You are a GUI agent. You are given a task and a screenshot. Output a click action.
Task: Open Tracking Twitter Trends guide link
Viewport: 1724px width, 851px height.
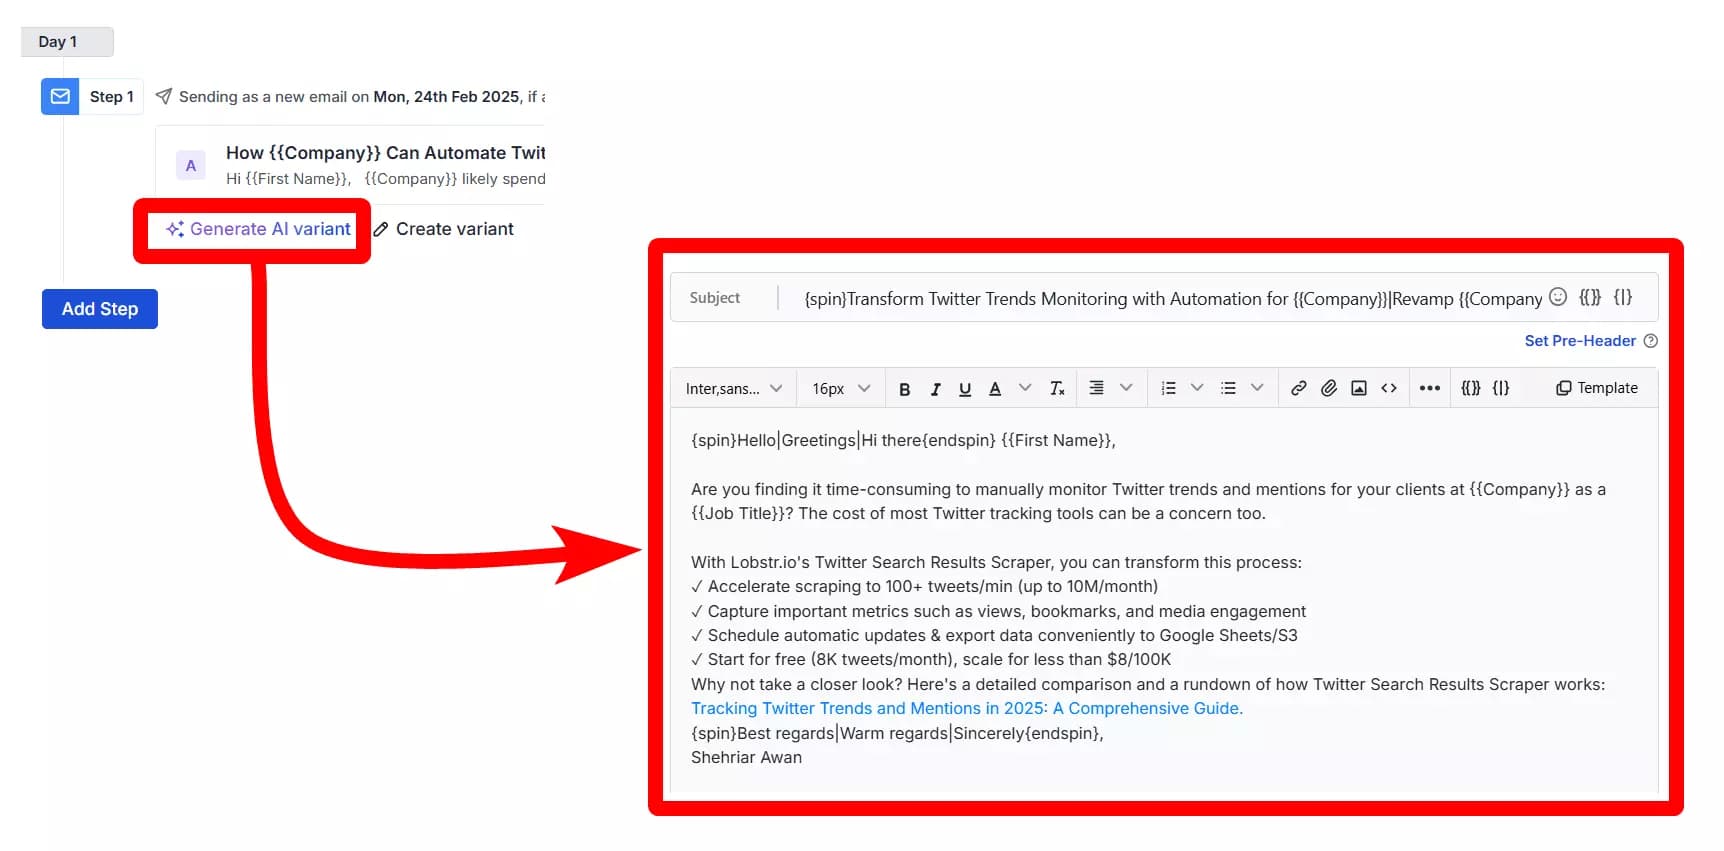pos(967,708)
